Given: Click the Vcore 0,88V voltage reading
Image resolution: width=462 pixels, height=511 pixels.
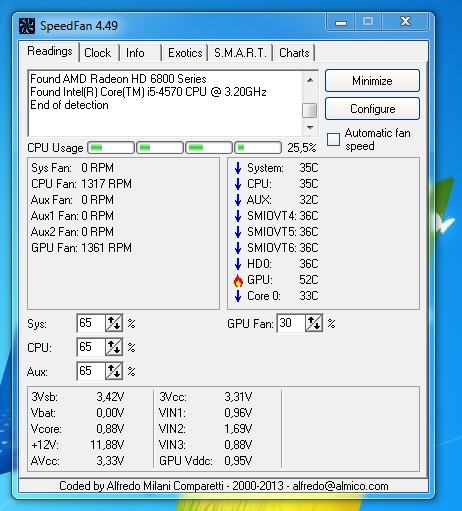Looking at the screenshot, I should (77, 429).
